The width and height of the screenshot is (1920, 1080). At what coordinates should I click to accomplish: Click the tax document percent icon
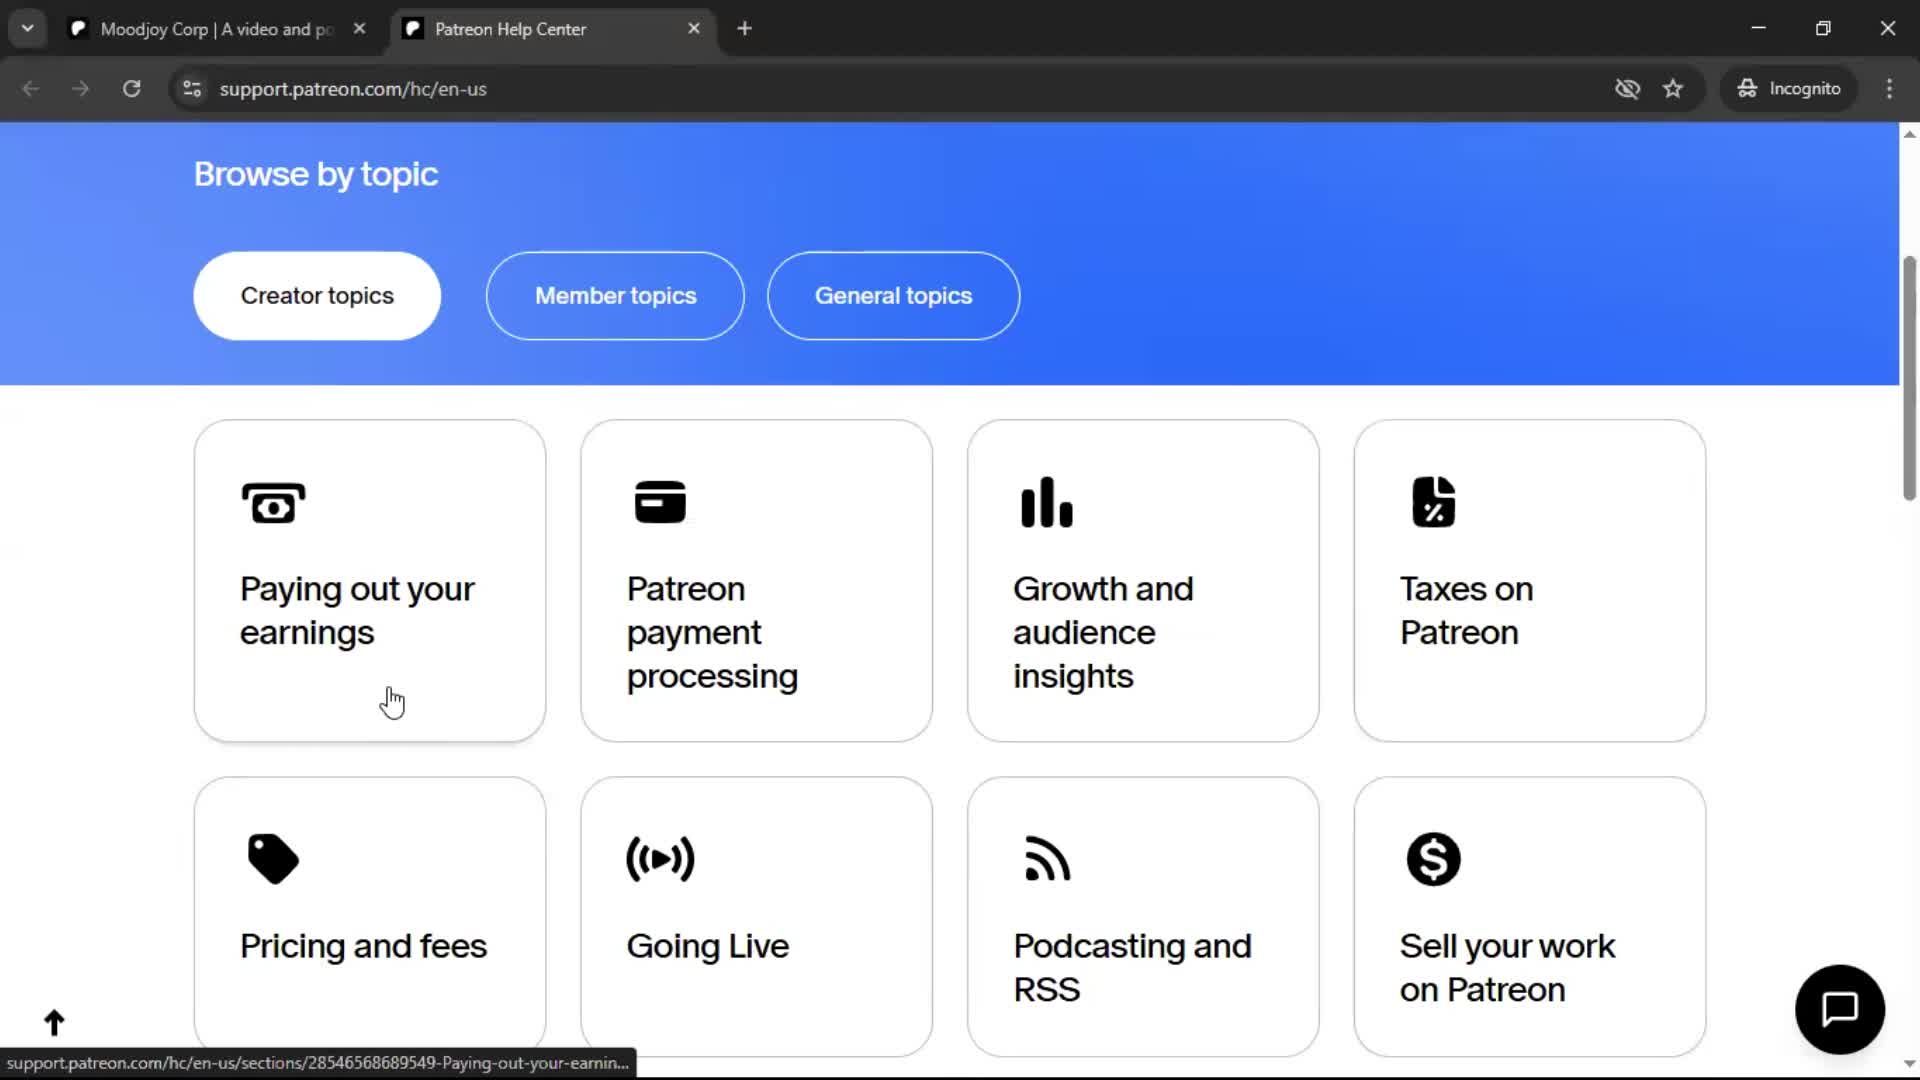click(1433, 502)
